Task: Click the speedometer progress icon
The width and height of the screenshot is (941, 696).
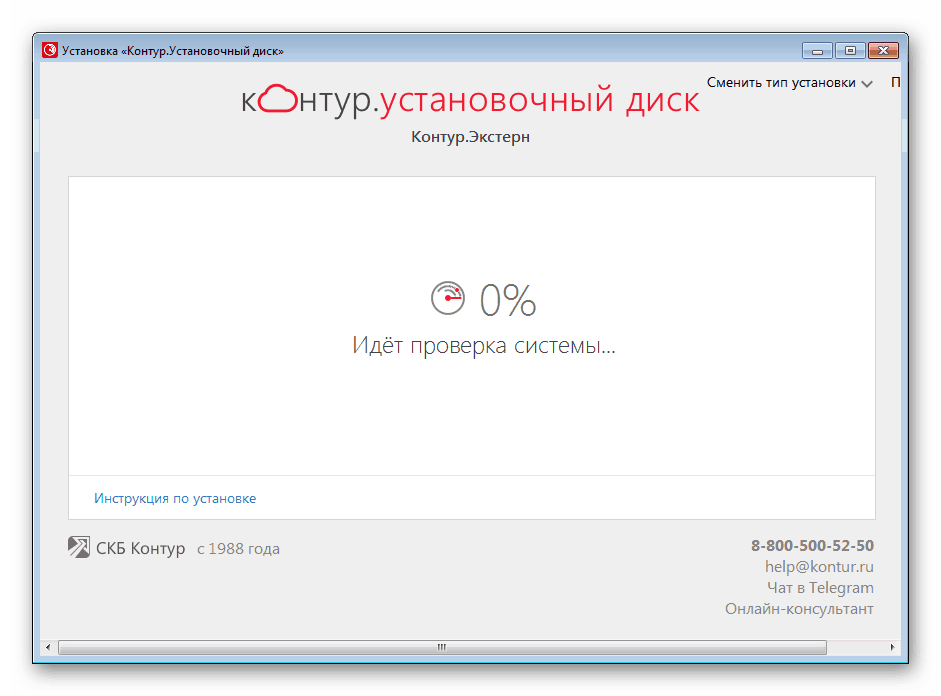Action: pos(448,299)
